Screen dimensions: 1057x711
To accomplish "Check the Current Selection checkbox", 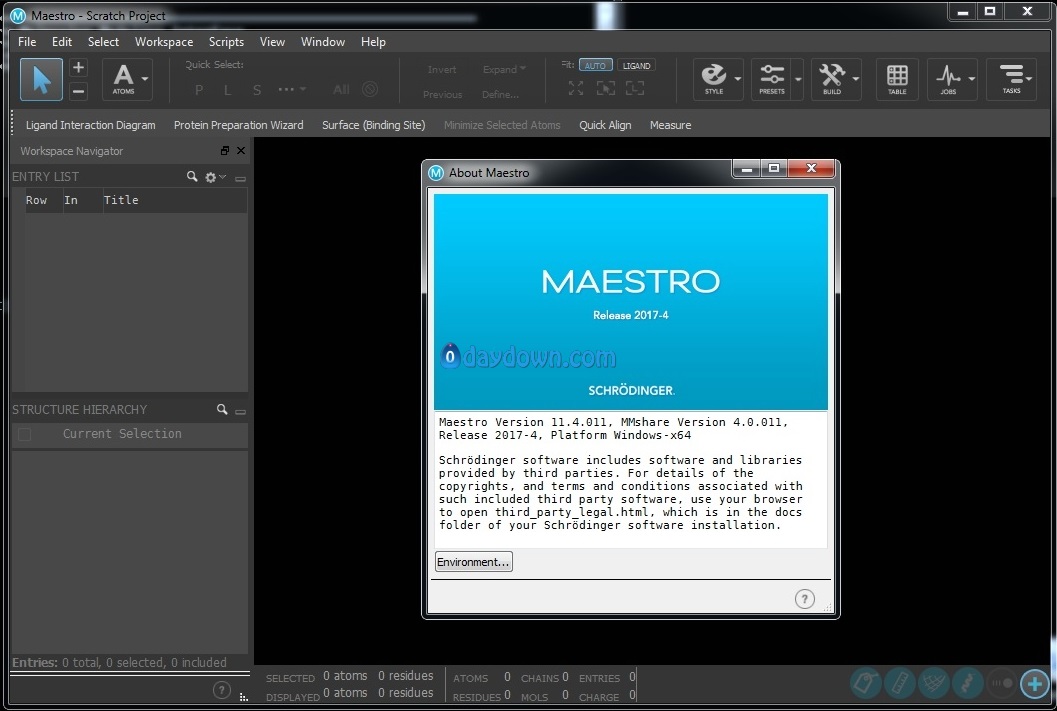I will tap(25, 434).
